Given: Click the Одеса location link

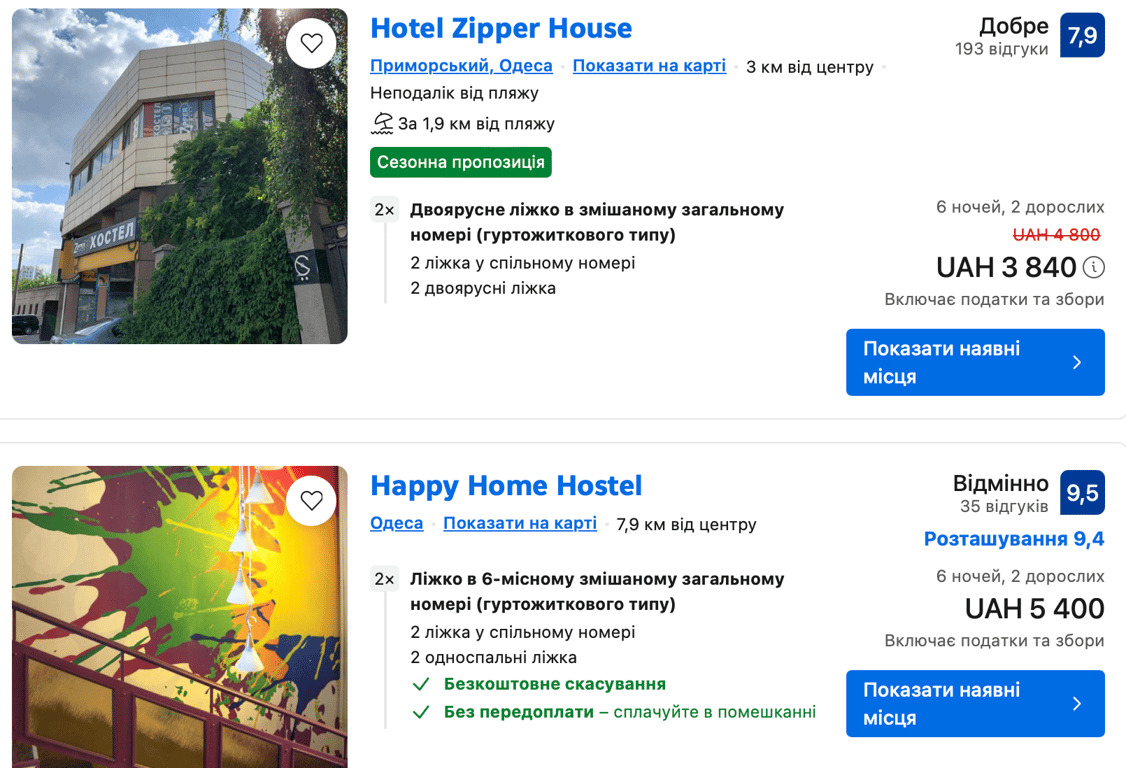Looking at the screenshot, I should (396, 524).
